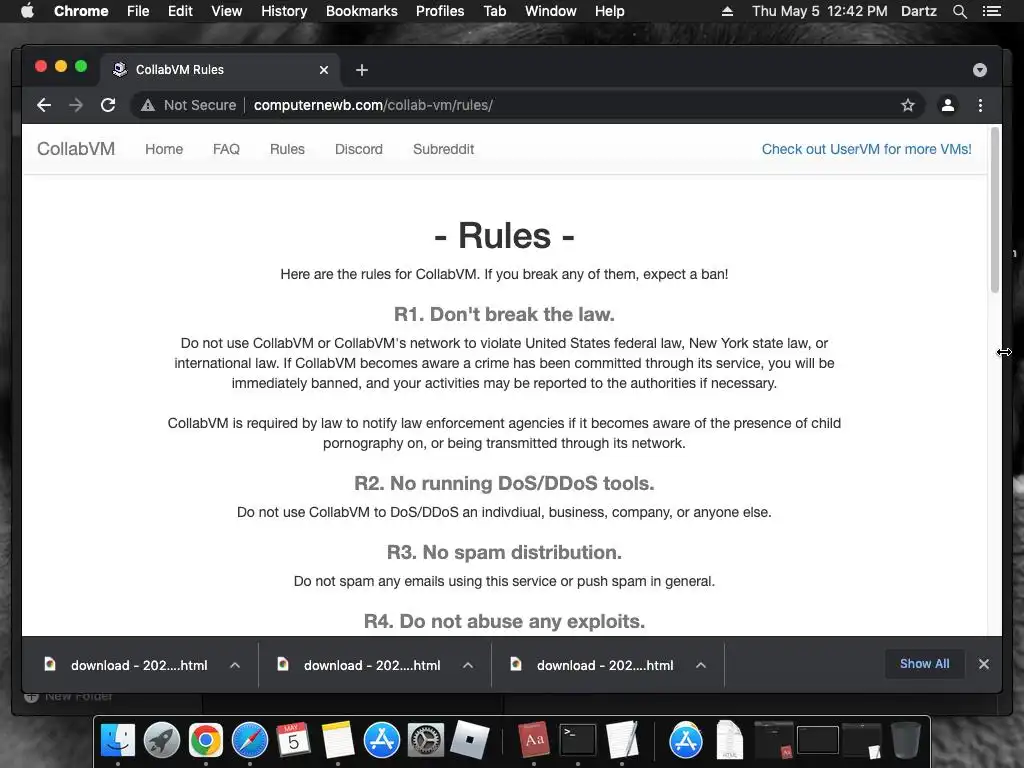The width and height of the screenshot is (1024, 768).
Task: Click the Dartz user name in menu bar
Action: pyautogui.click(x=918, y=11)
